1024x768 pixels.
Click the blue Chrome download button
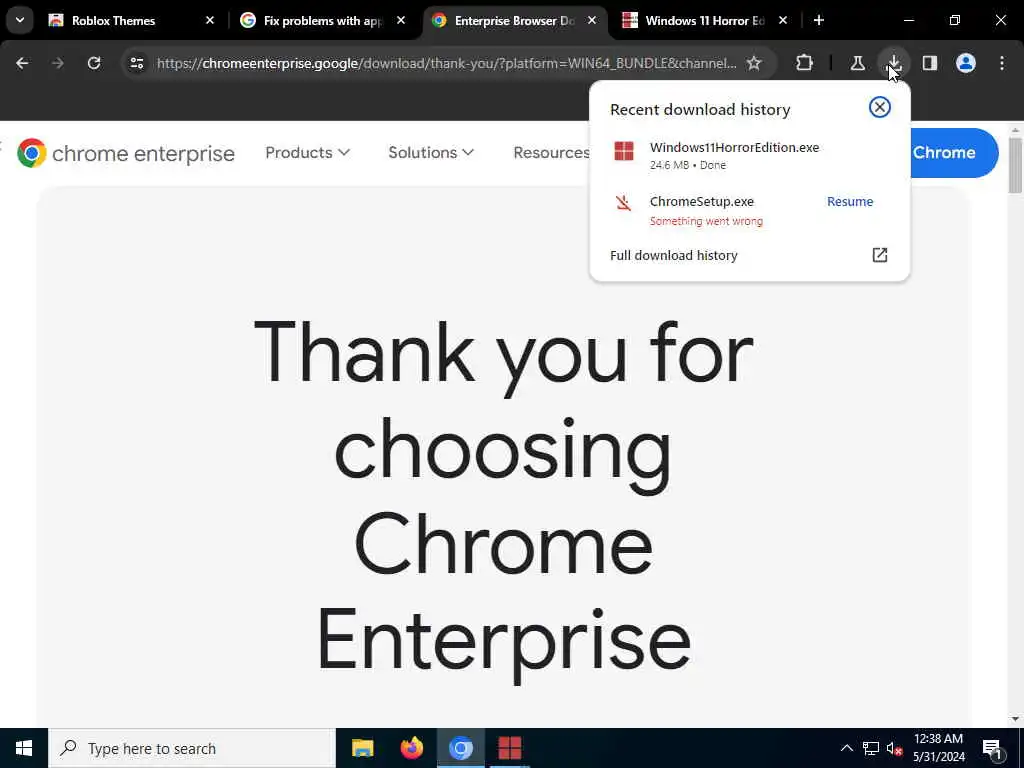[953, 153]
